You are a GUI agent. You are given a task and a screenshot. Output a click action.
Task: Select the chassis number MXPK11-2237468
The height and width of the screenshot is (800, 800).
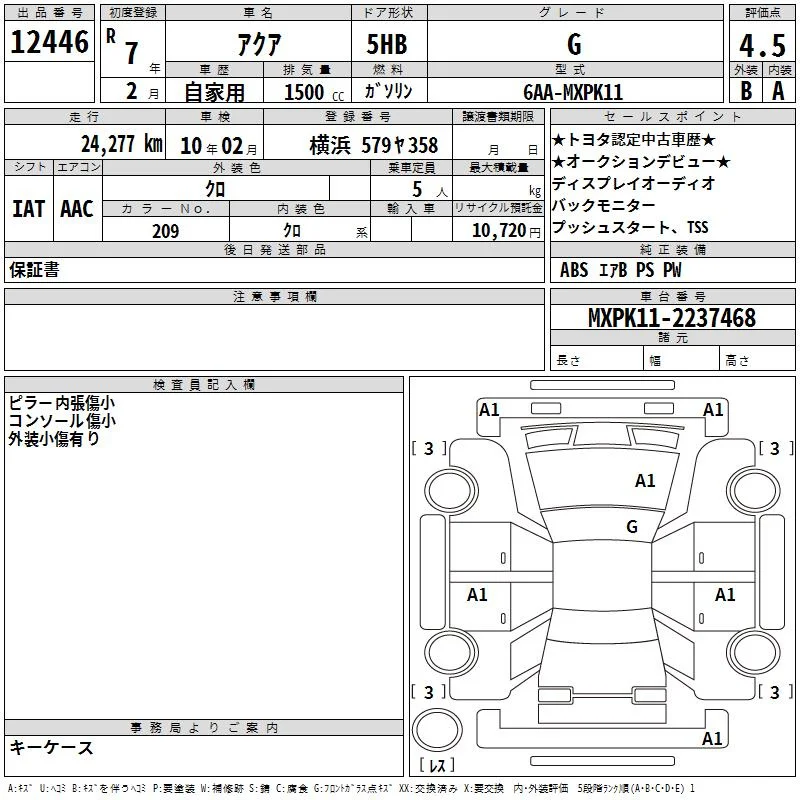(672, 318)
